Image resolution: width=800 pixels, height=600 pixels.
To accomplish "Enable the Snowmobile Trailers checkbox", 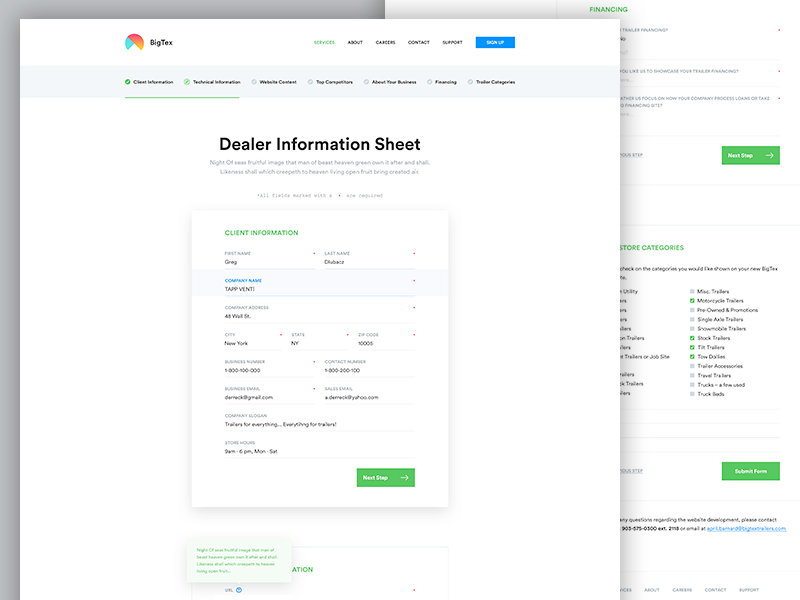I will 692,329.
